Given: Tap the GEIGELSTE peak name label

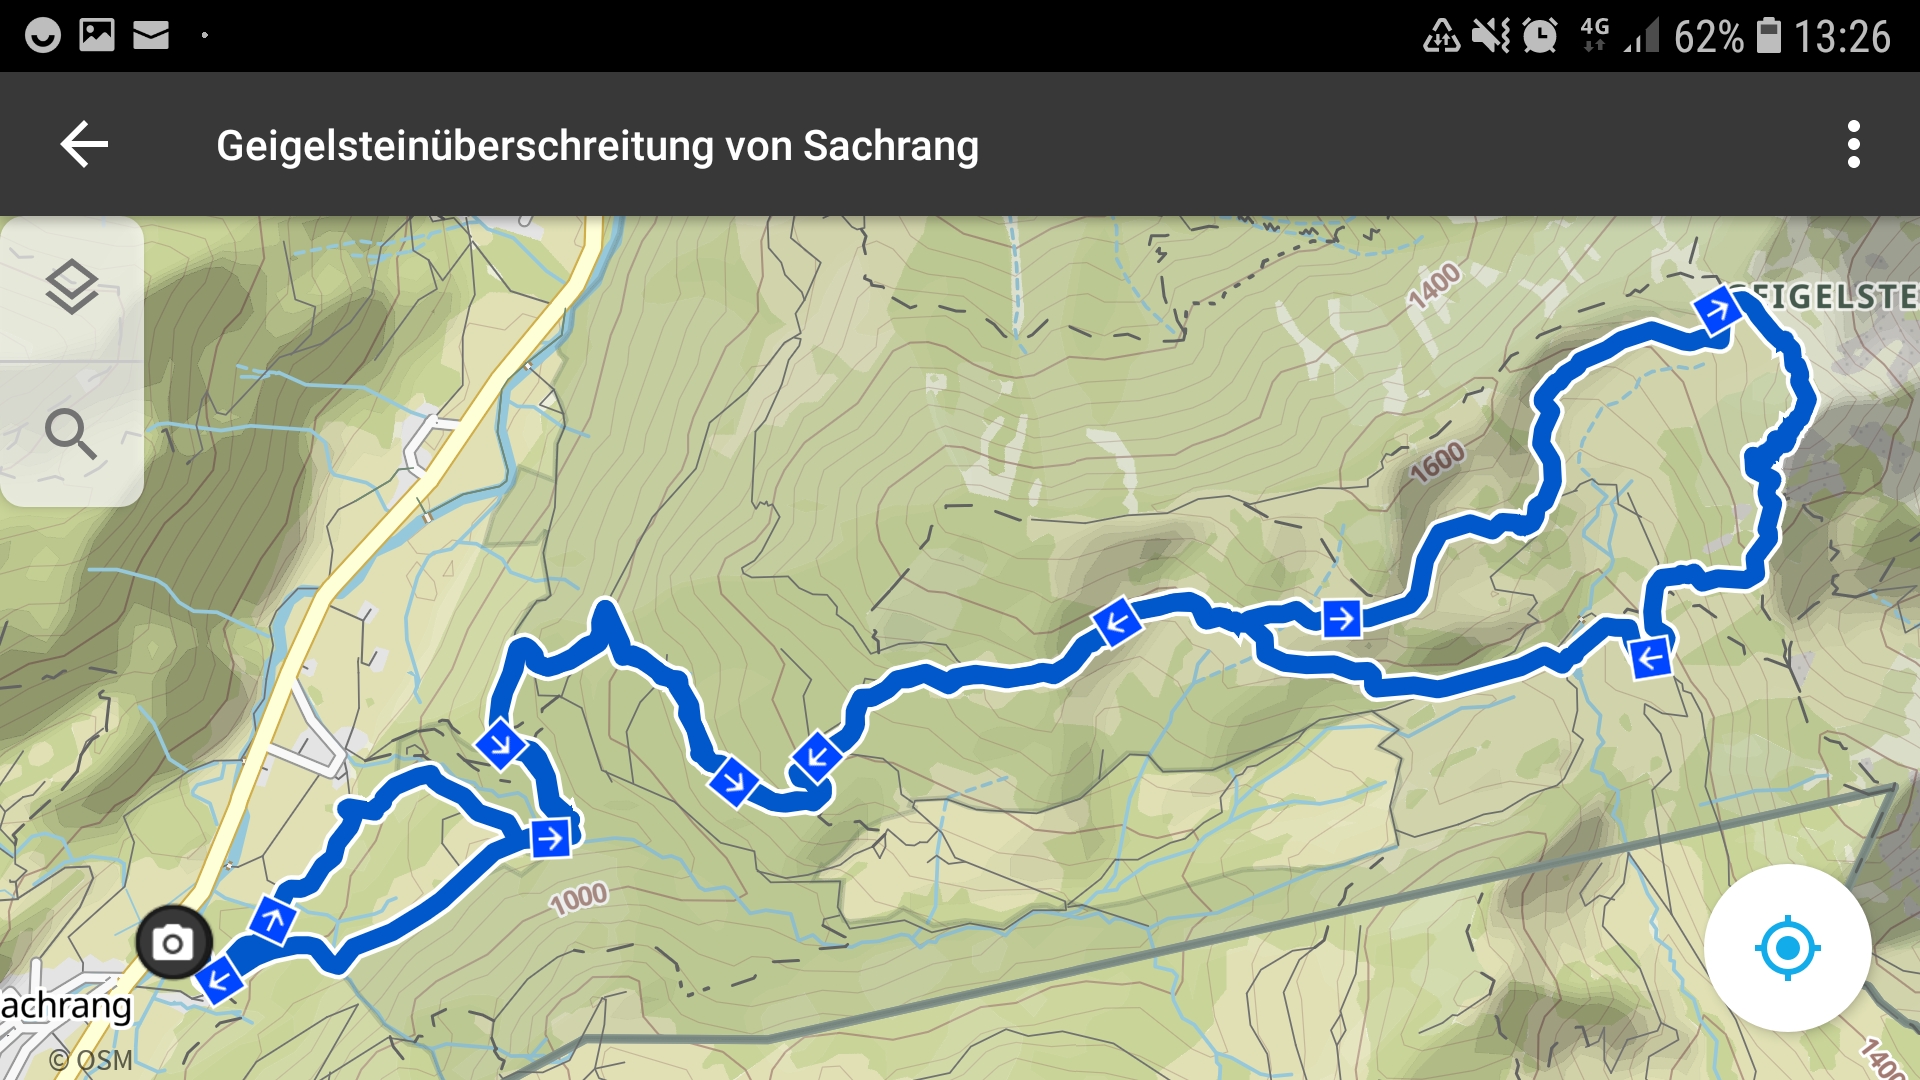Looking at the screenshot, I should 1832,296.
